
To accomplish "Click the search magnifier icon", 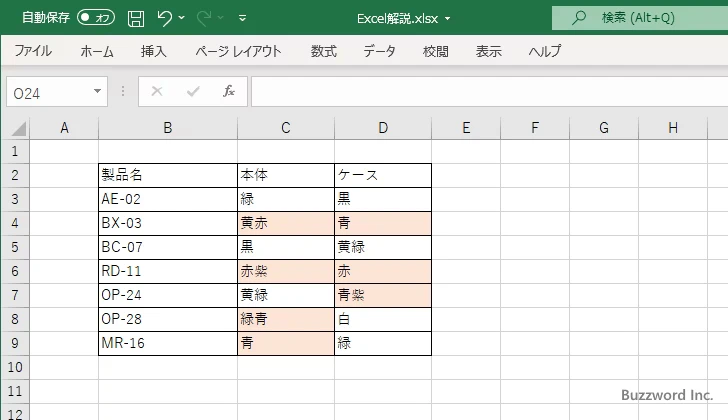I will coord(578,18).
